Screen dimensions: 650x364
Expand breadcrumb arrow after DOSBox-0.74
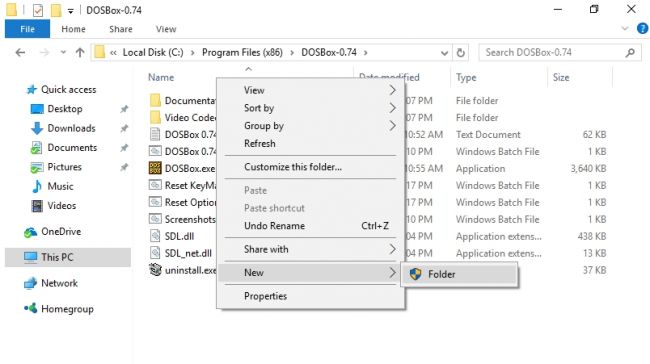tap(365, 53)
